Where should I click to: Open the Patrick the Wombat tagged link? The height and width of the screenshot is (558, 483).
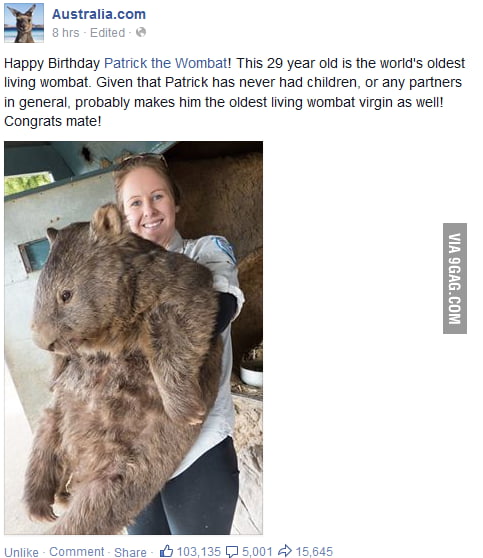click(x=166, y=63)
